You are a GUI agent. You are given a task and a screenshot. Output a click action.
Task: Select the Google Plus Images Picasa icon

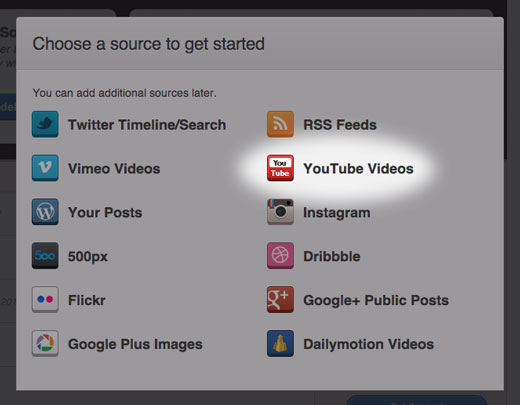[45, 343]
